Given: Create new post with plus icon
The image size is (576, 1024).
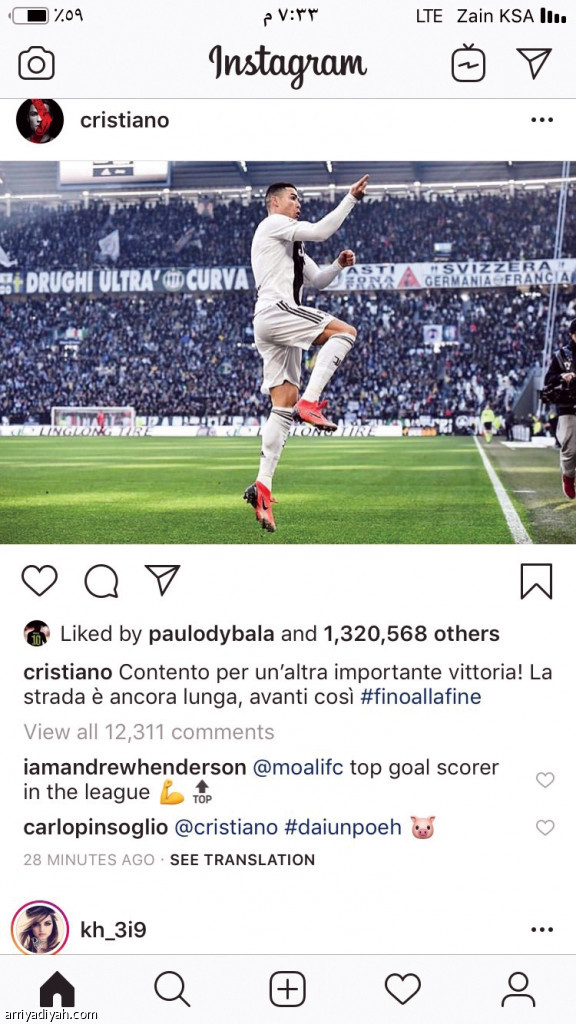Looking at the screenshot, I should 287,989.
